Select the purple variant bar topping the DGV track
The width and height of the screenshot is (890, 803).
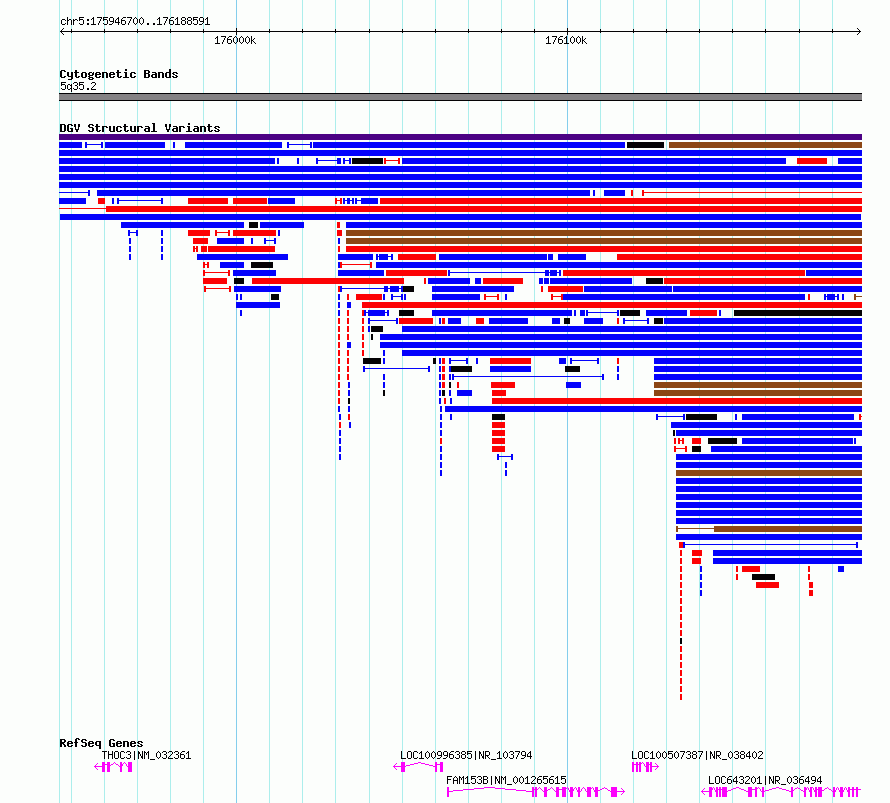click(x=460, y=137)
